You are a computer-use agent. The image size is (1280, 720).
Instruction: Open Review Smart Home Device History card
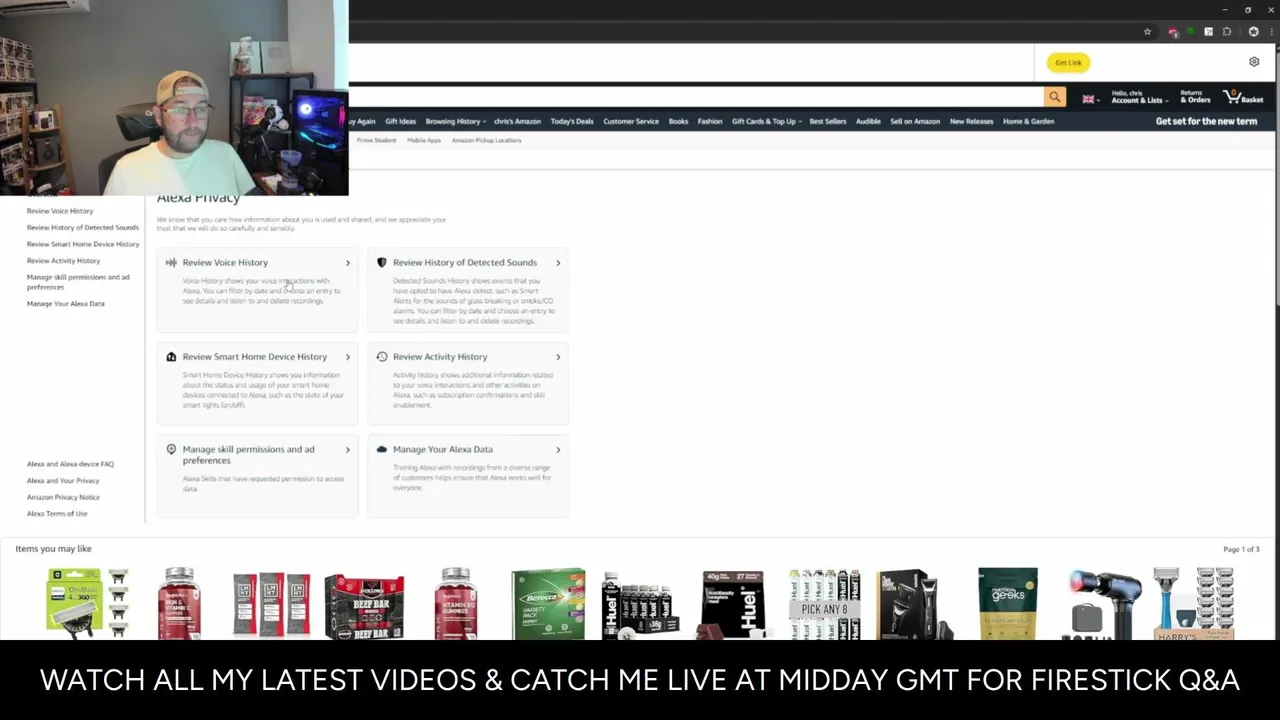click(x=258, y=384)
